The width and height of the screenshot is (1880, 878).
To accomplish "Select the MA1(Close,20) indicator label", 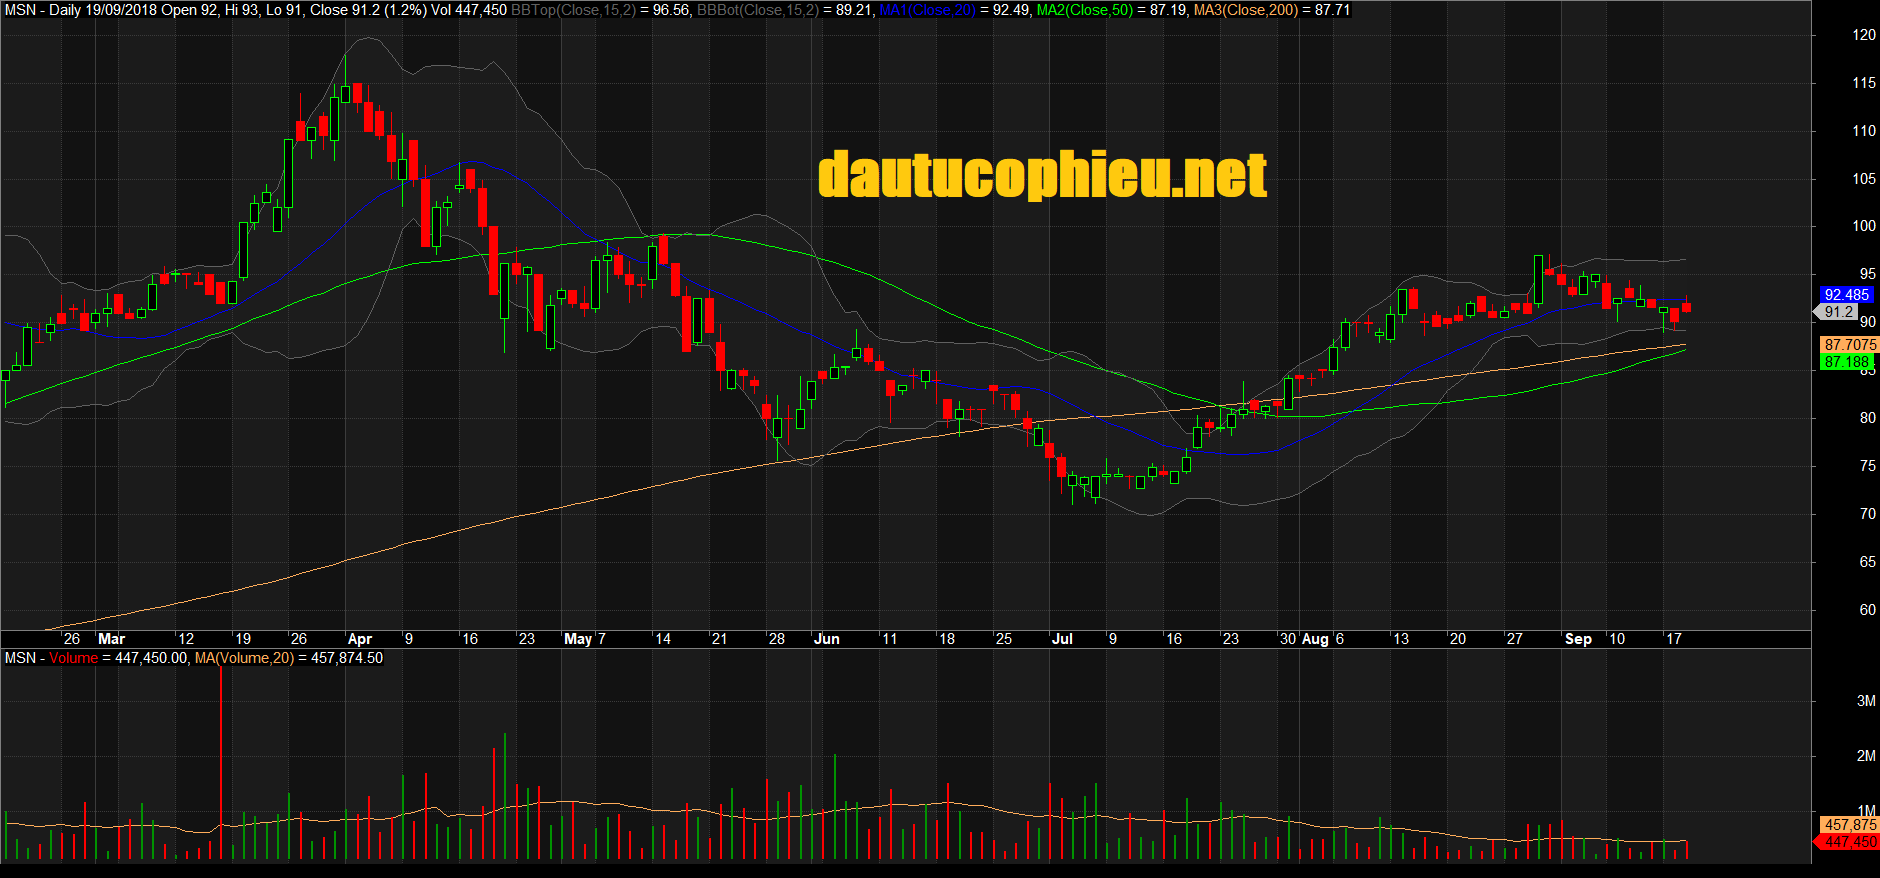I will click(927, 10).
